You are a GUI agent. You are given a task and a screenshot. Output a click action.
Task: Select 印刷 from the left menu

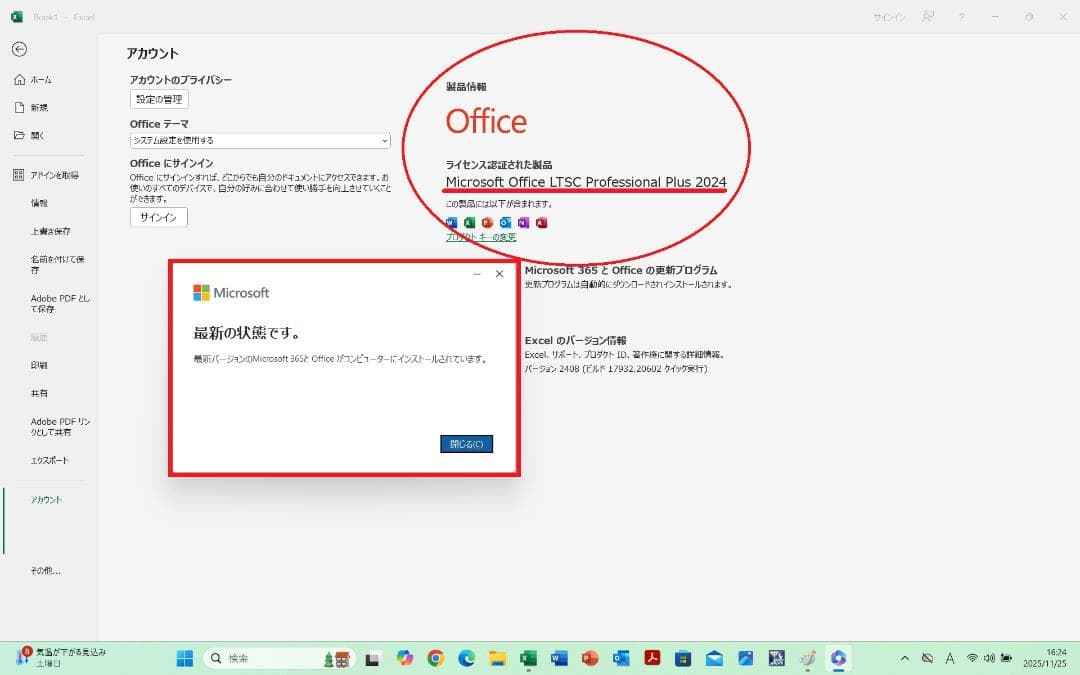(x=38, y=364)
